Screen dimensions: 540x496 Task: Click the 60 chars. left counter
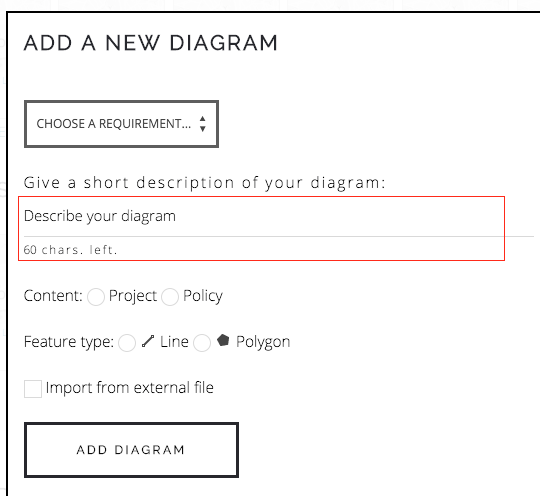[x=70, y=250]
